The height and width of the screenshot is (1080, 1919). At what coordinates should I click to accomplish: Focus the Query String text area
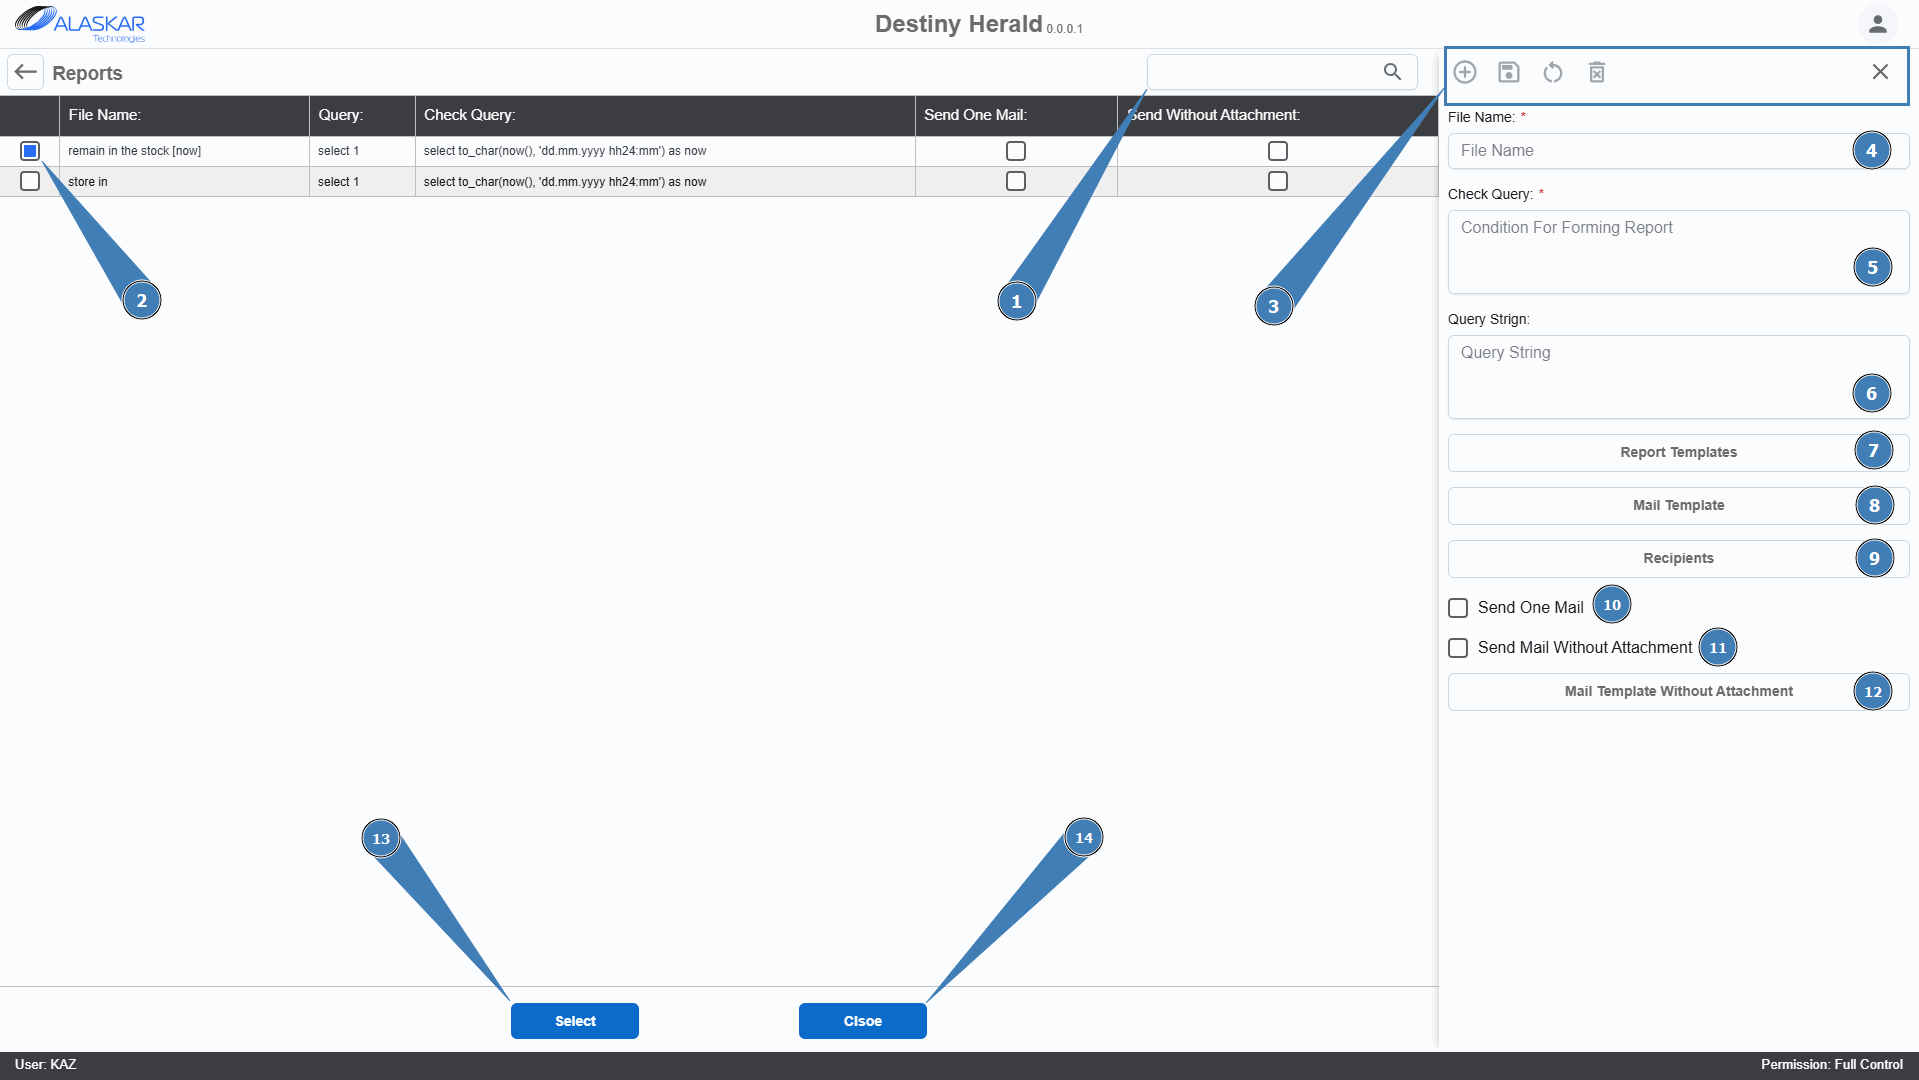click(x=1678, y=377)
